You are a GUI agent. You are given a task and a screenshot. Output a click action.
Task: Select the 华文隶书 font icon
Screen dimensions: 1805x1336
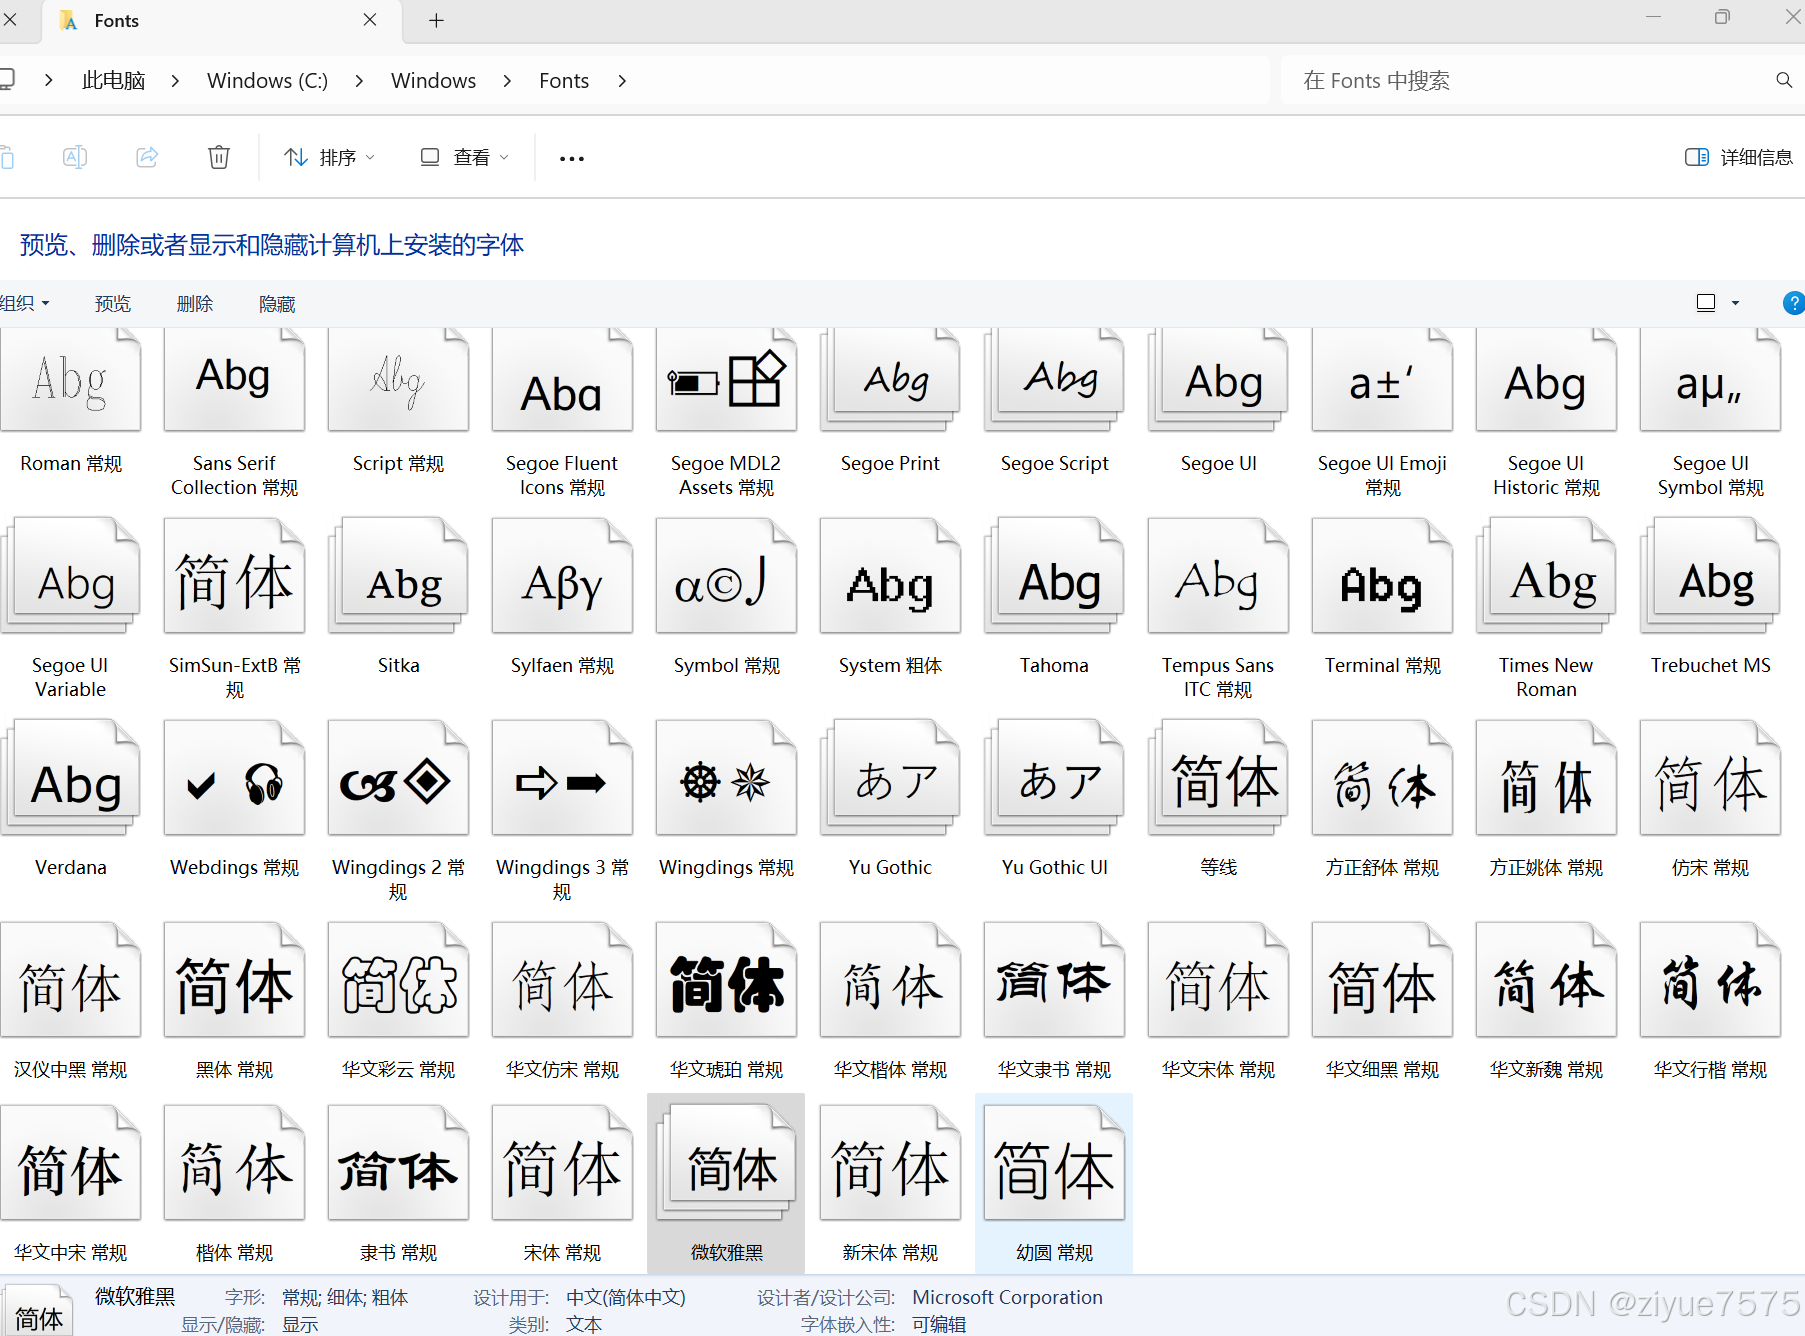[1054, 982]
